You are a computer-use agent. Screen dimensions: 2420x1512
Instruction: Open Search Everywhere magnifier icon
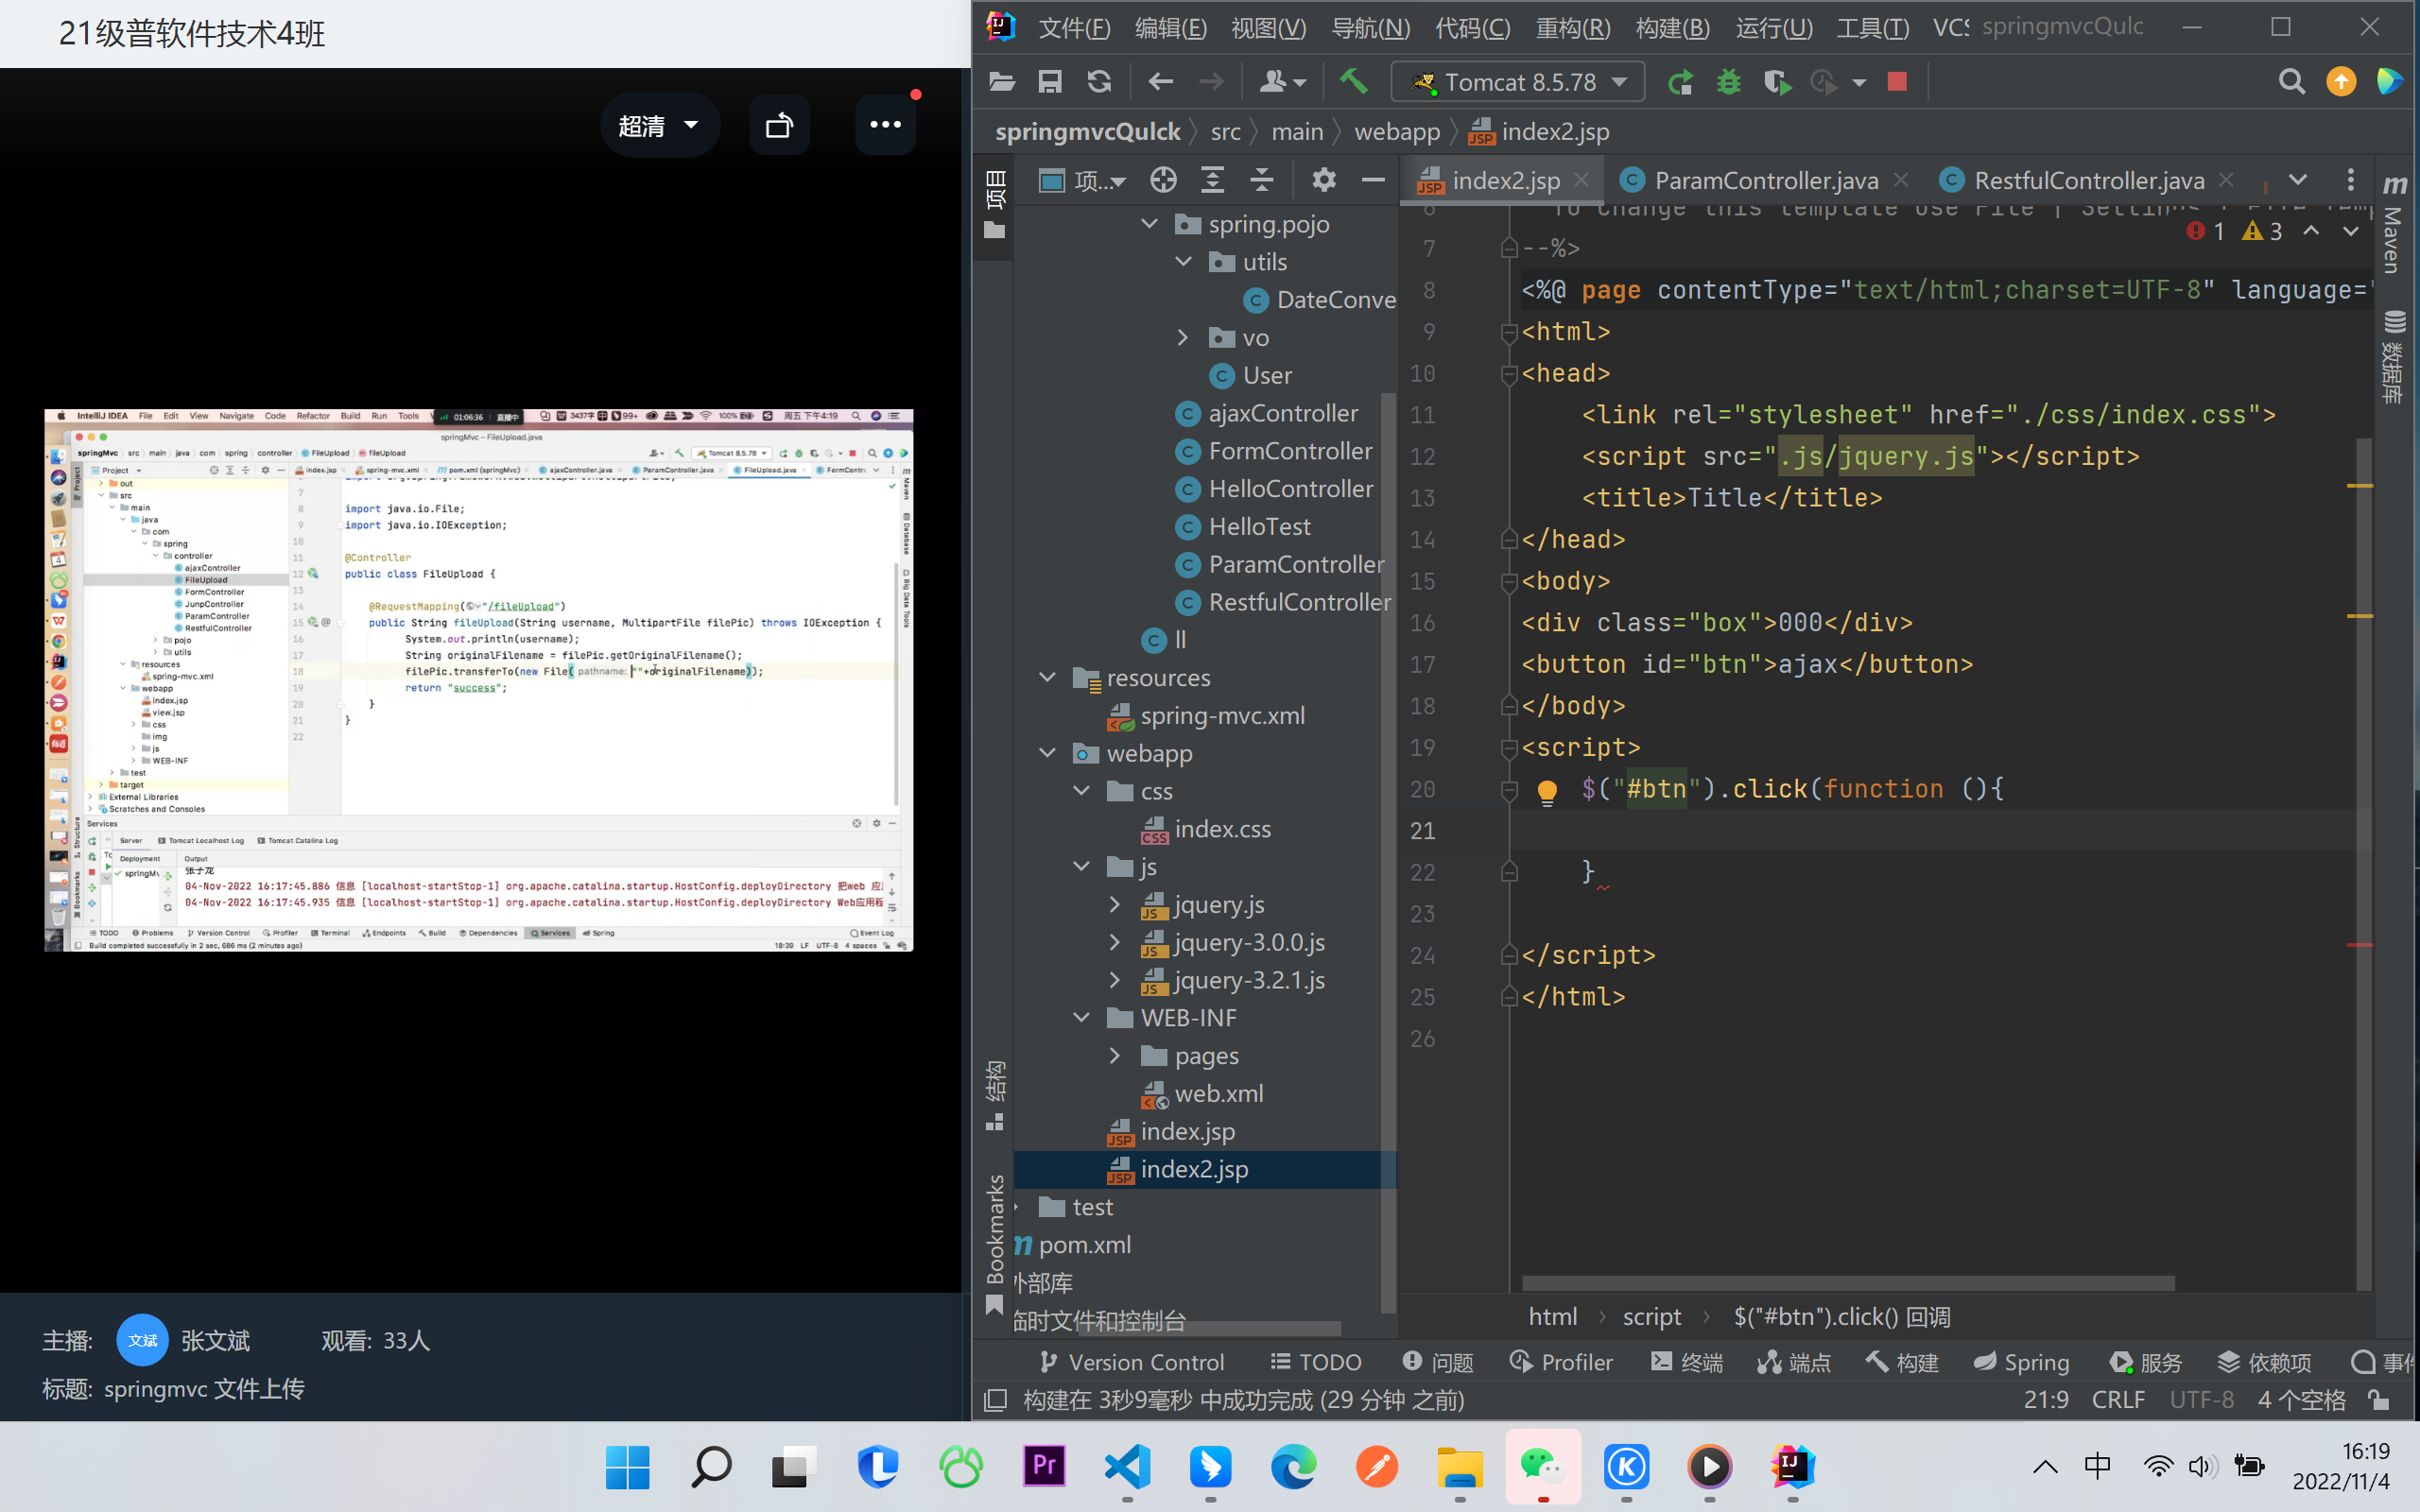coord(2291,82)
